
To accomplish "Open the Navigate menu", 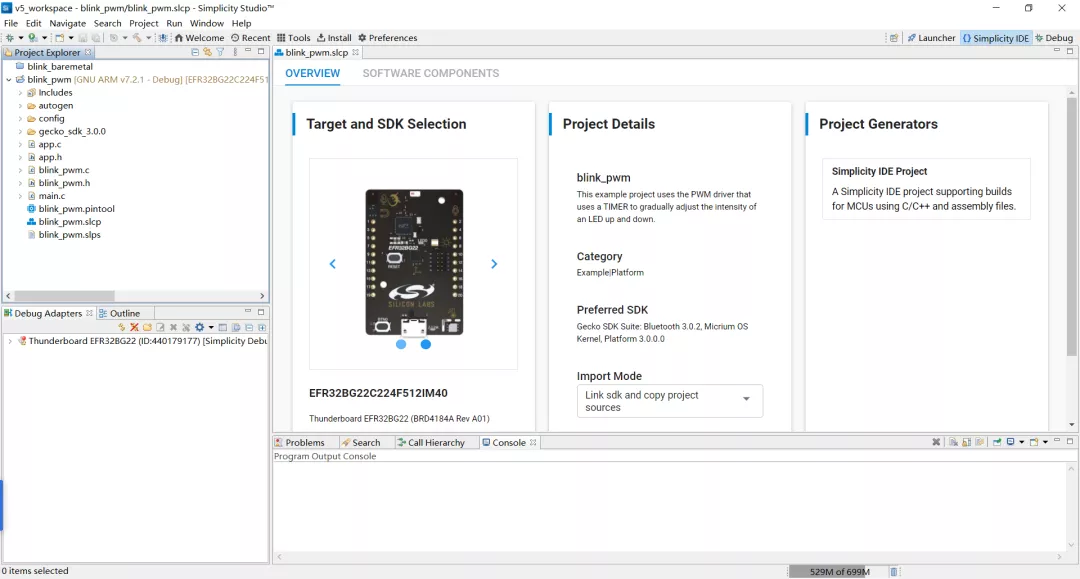I will [68, 23].
